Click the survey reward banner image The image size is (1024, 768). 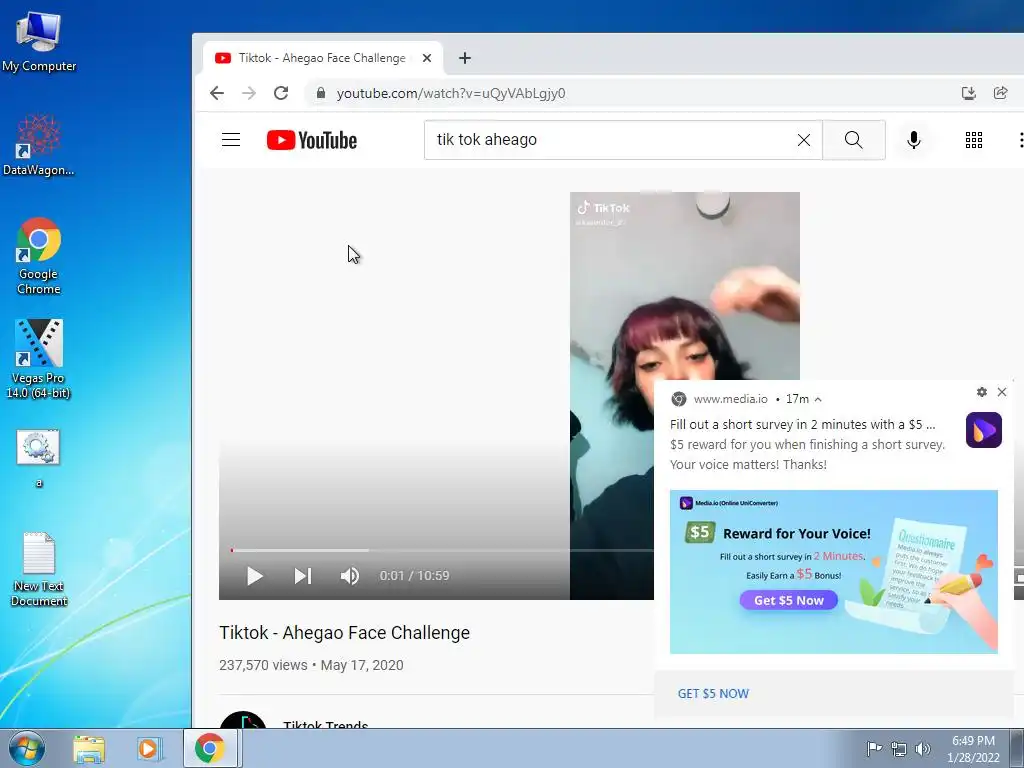pos(833,571)
